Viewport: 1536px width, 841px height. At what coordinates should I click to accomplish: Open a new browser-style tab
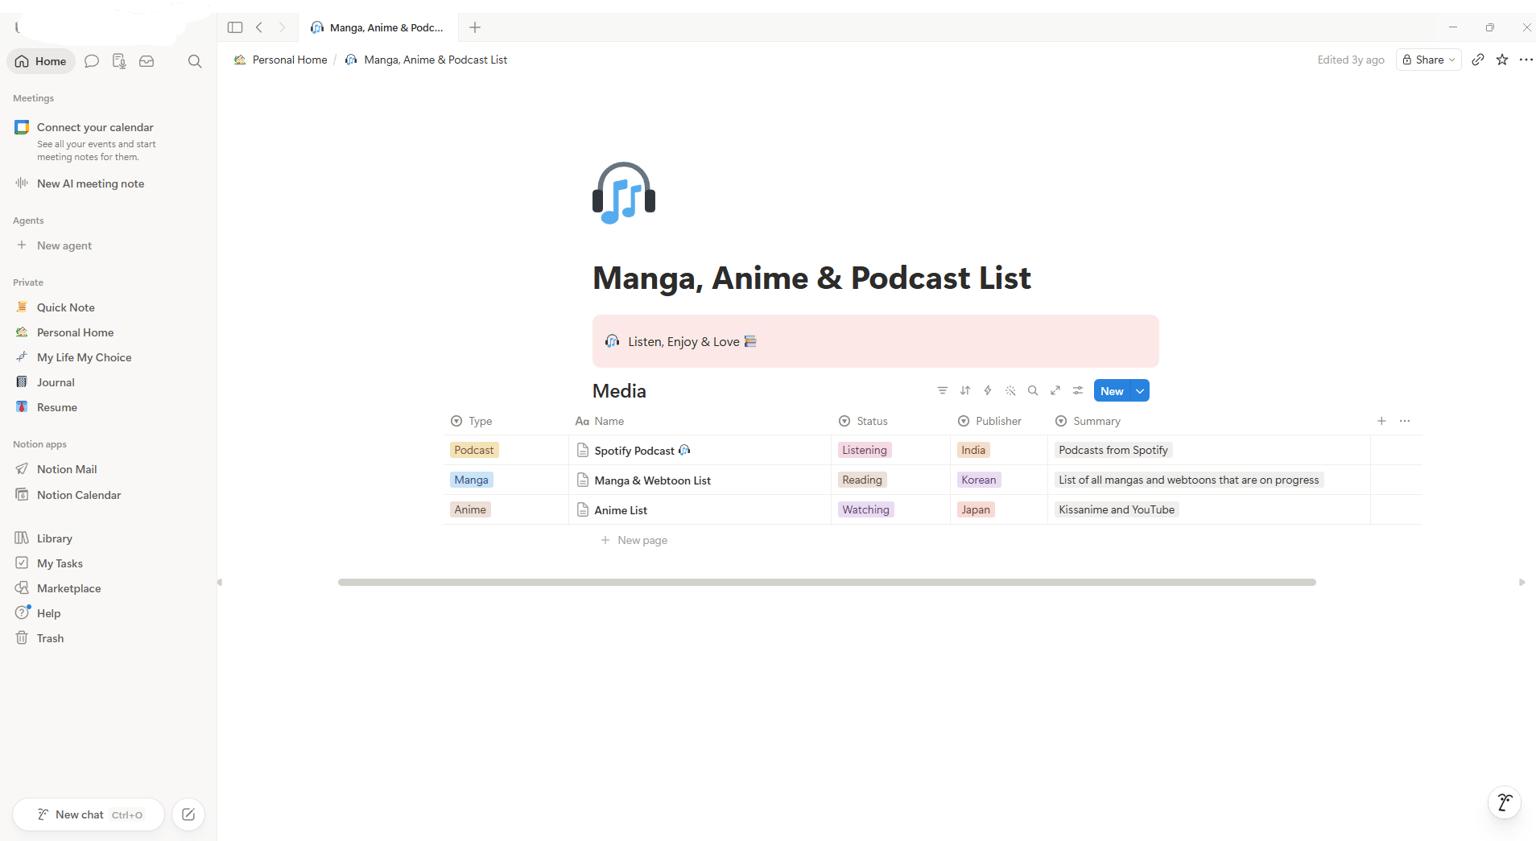point(475,28)
